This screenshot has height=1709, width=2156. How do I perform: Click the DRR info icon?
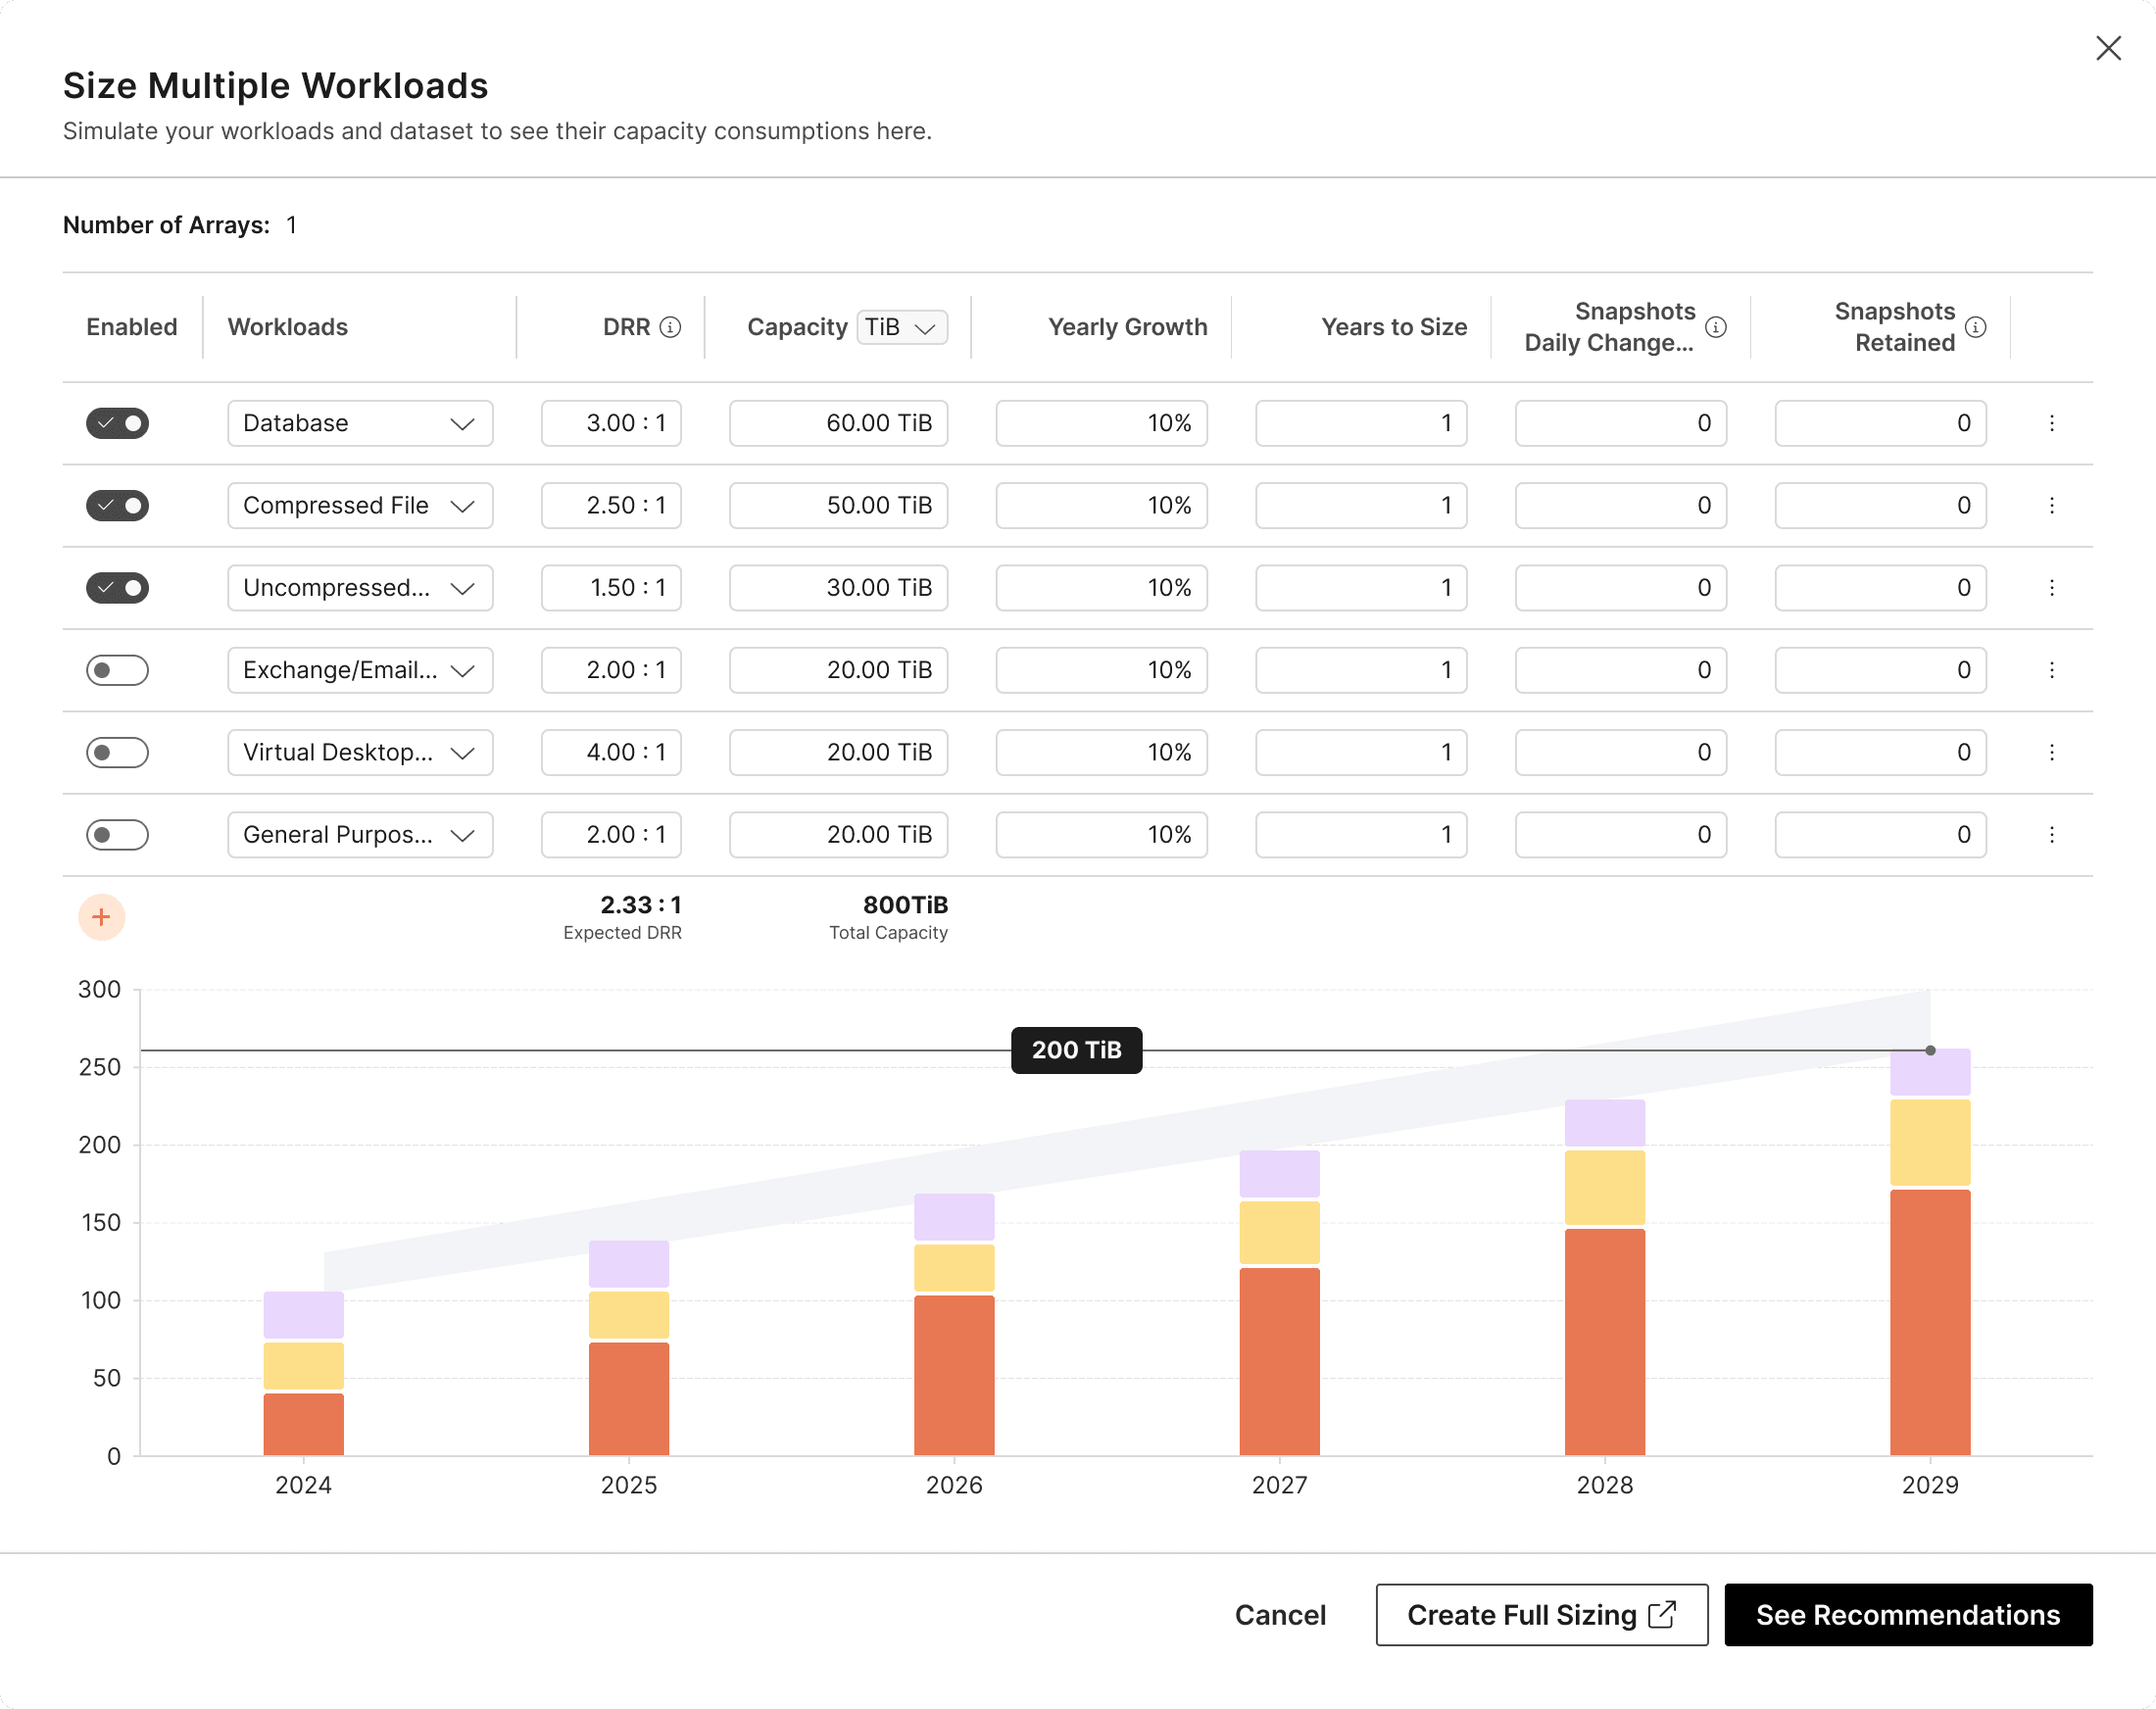pos(671,327)
